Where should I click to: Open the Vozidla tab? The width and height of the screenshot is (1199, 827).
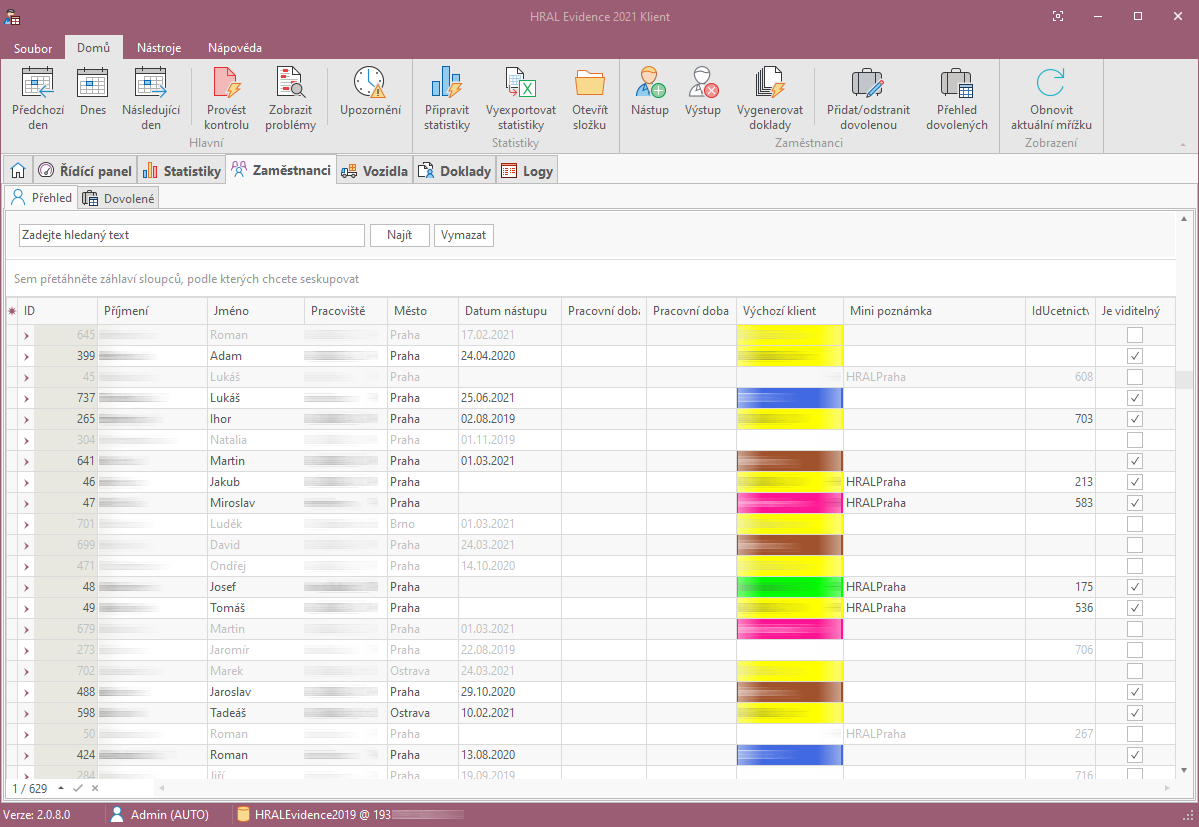point(375,170)
